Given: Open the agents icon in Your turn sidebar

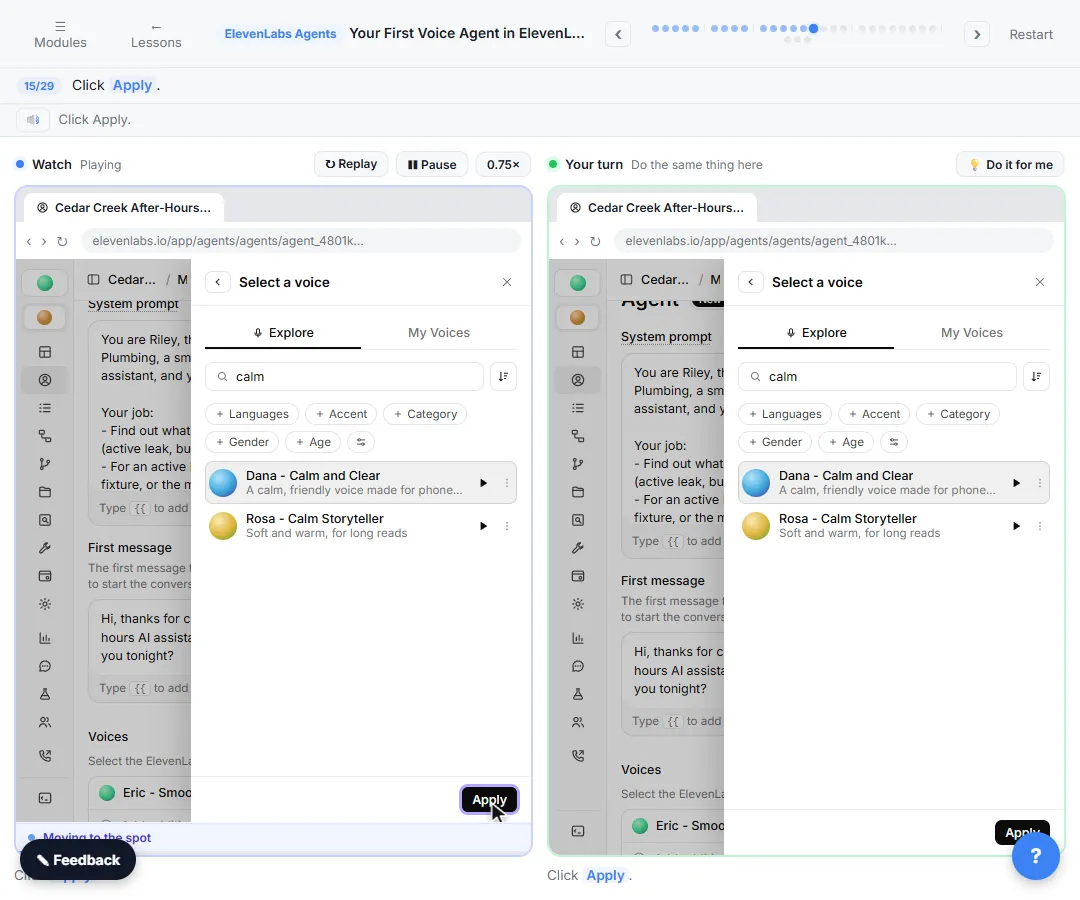Looking at the screenshot, I should click(578, 380).
